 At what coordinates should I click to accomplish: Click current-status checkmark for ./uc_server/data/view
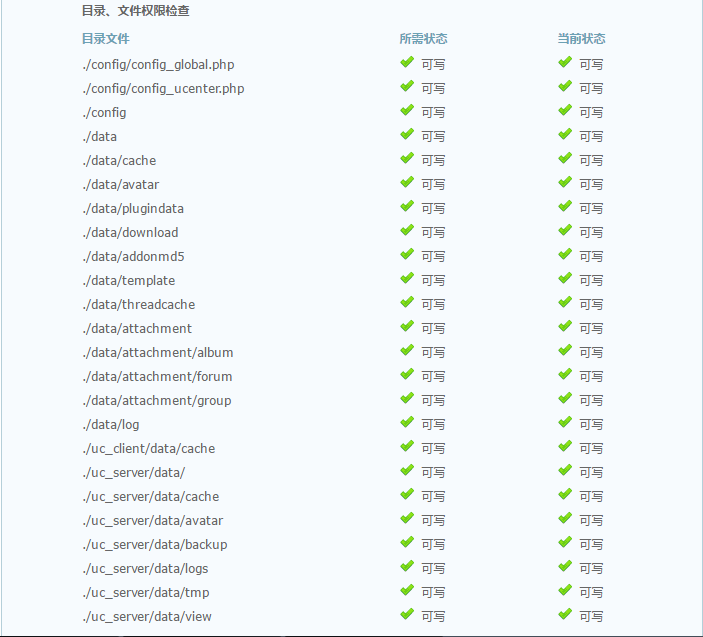[x=565, y=614]
